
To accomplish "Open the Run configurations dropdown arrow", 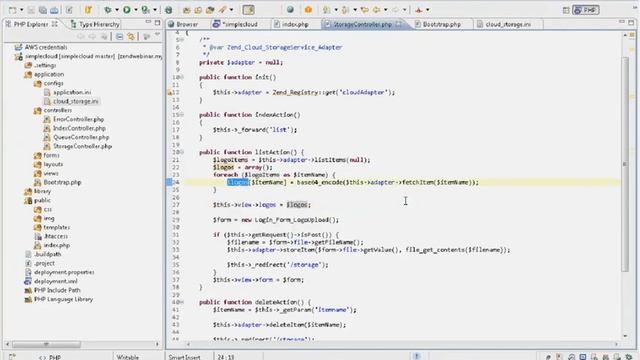I will pyautogui.click(x=136, y=10).
